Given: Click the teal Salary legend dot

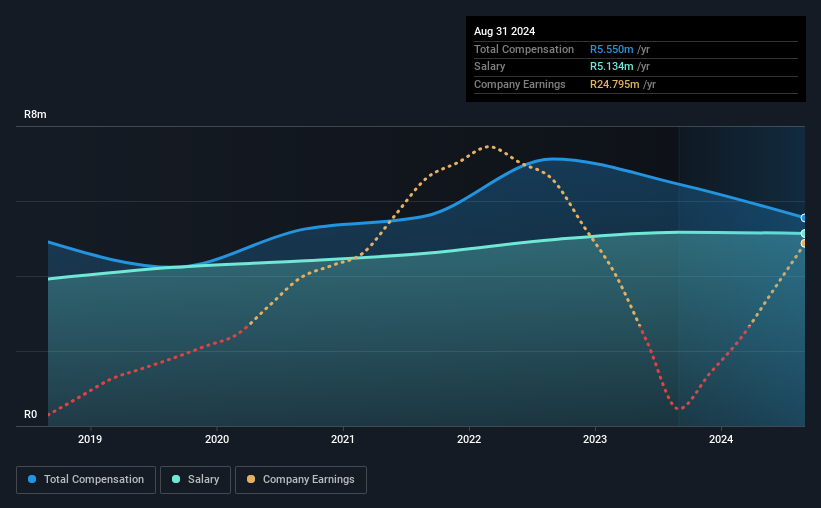Looking at the screenshot, I should [176, 479].
